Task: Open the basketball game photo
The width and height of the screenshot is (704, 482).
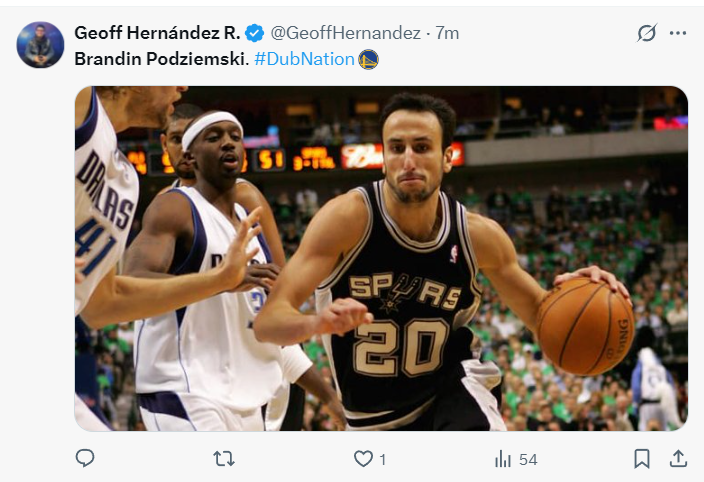Action: [381, 258]
